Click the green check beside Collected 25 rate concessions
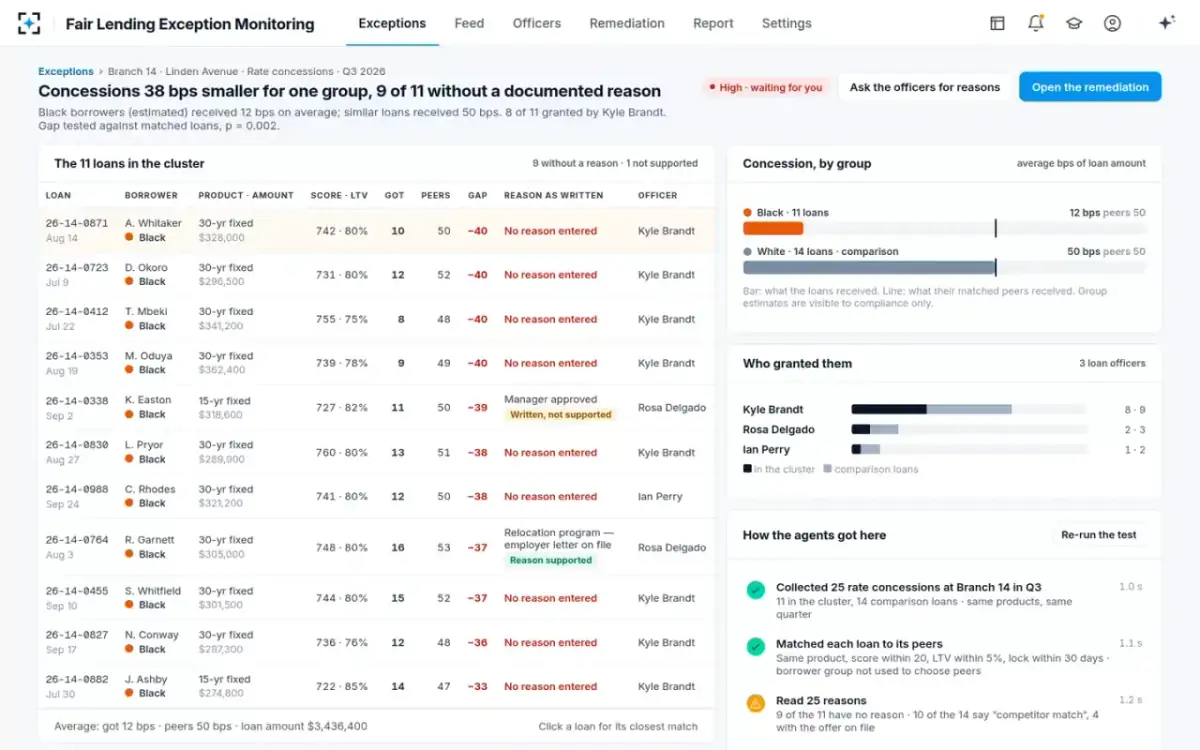The width and height of the screenshot is (1200, 750). click(756, 590)
